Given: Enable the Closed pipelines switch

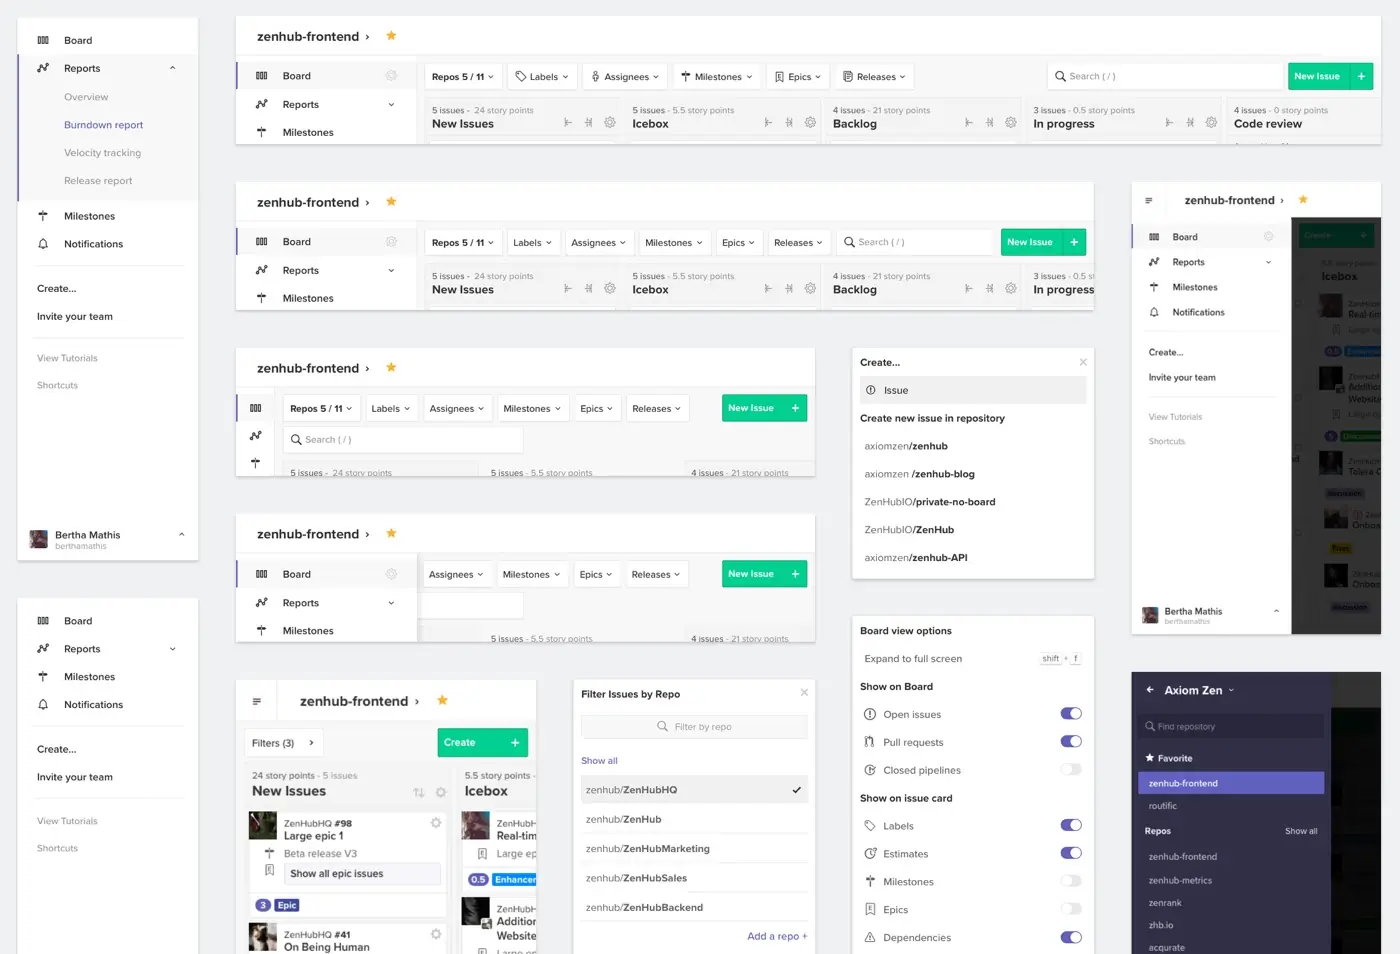Looking at the screenshot, I should coord(1071,770).
